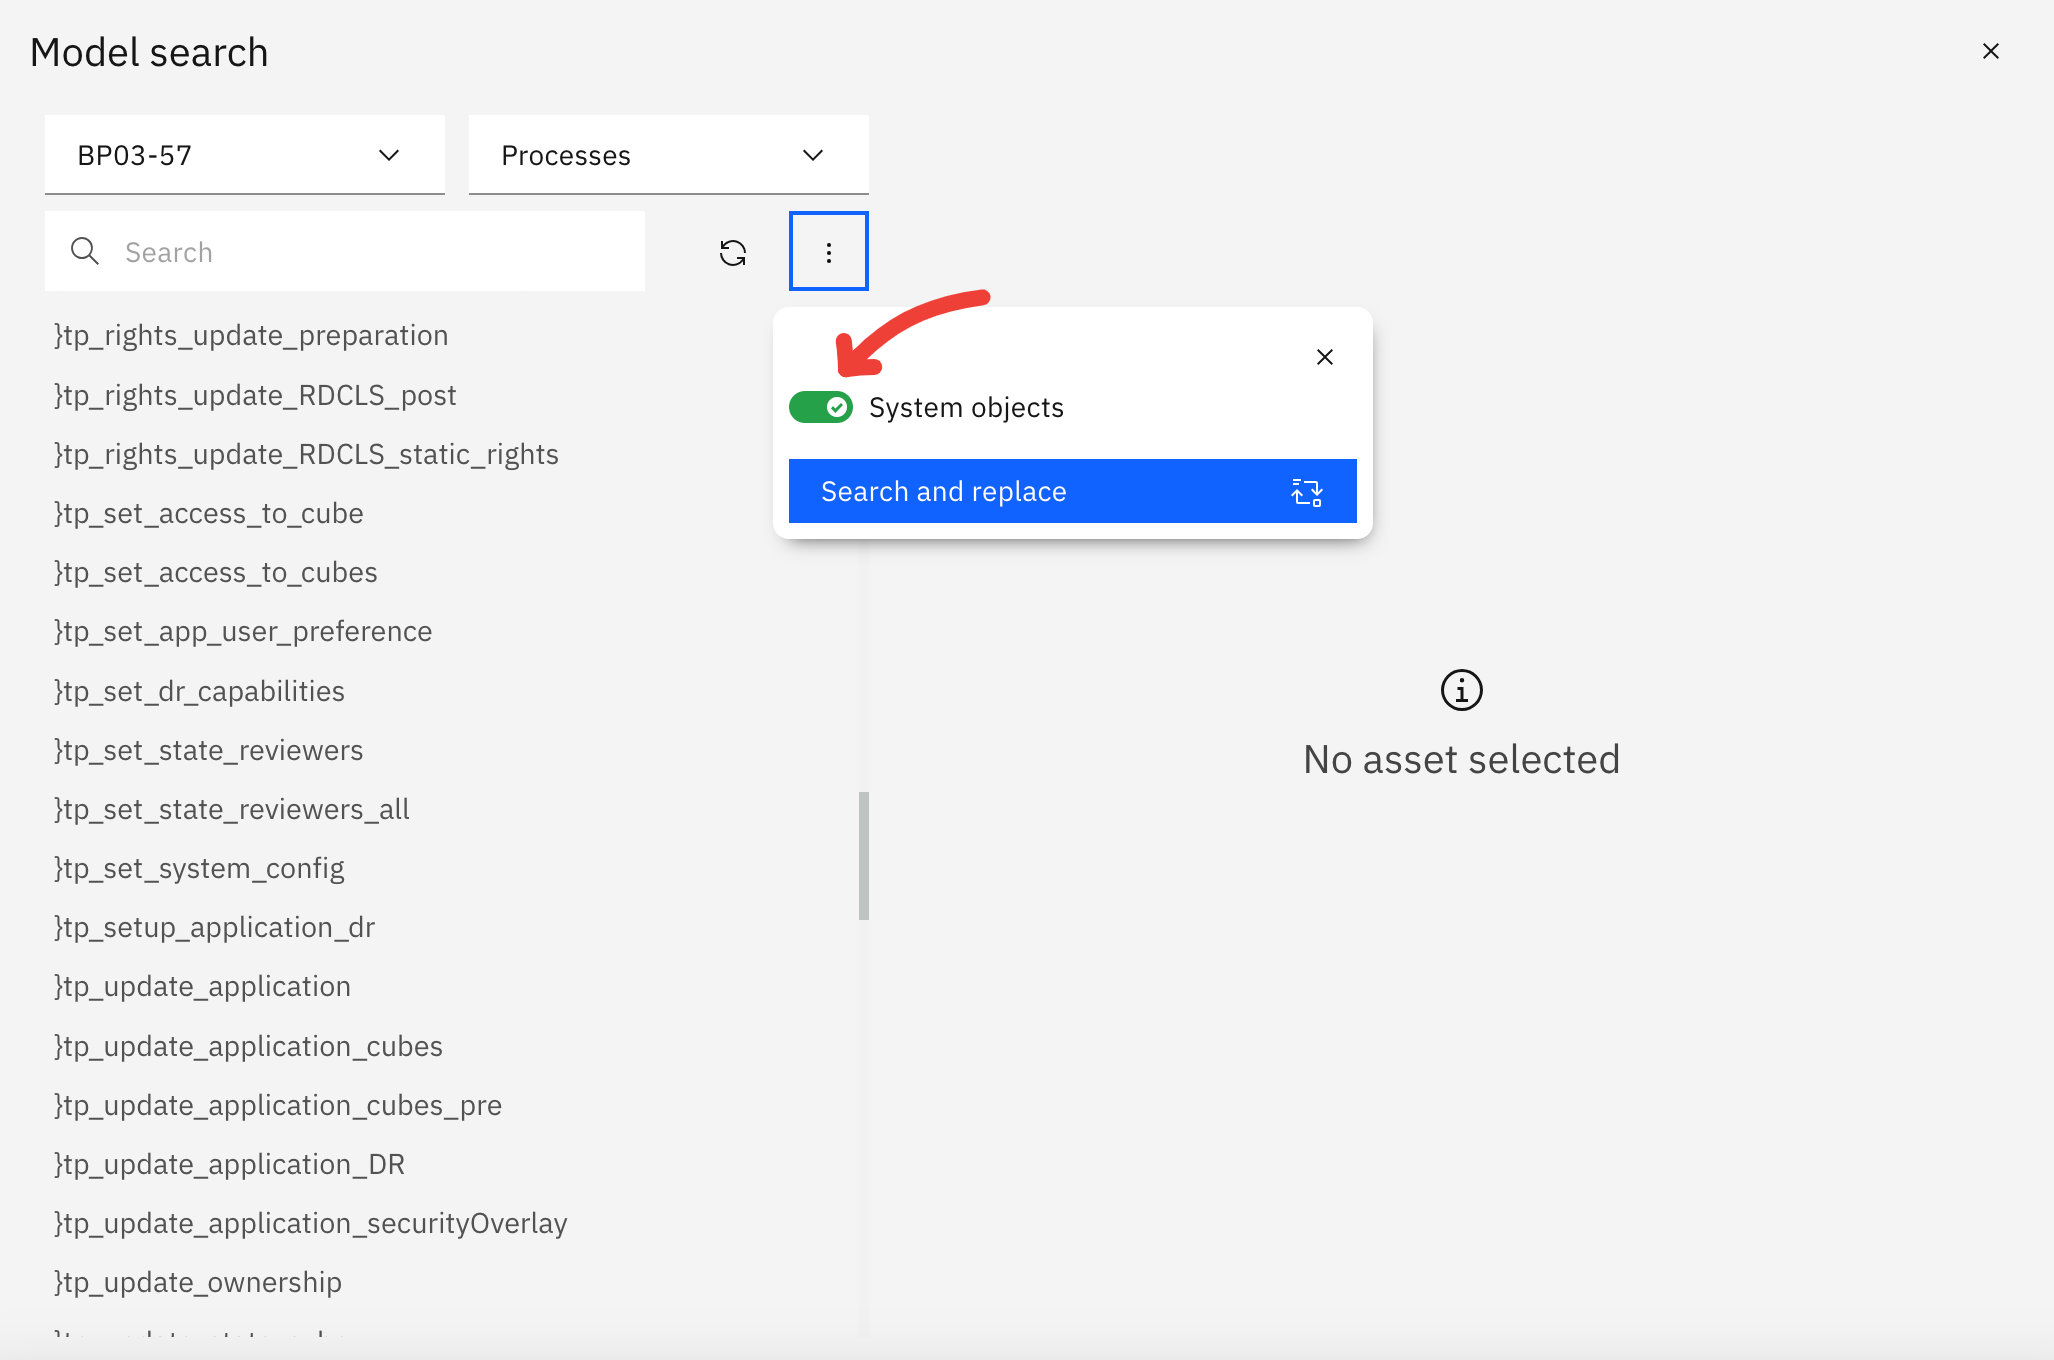Click the Search and replace icon button

click(1306, 490)
